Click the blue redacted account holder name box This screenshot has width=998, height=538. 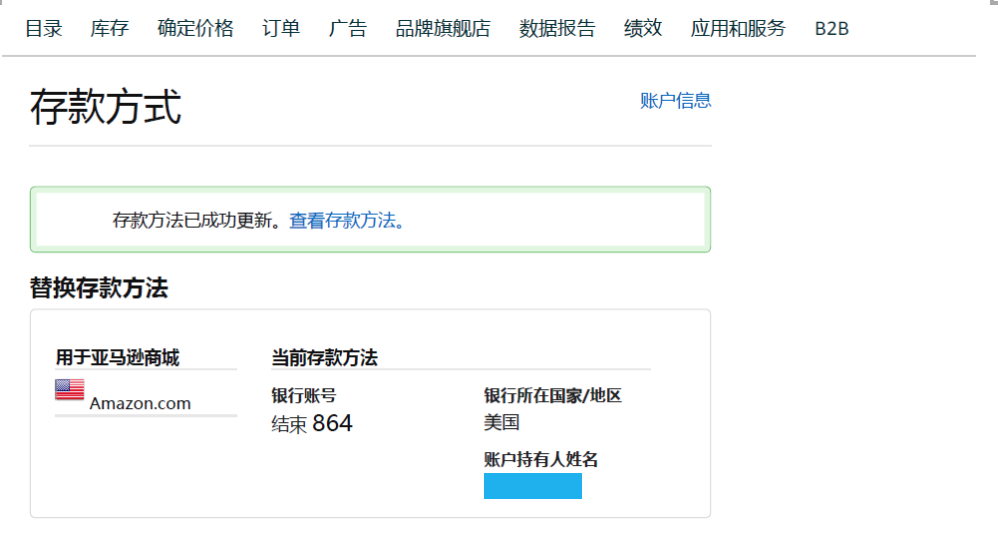tap(532, 486)
